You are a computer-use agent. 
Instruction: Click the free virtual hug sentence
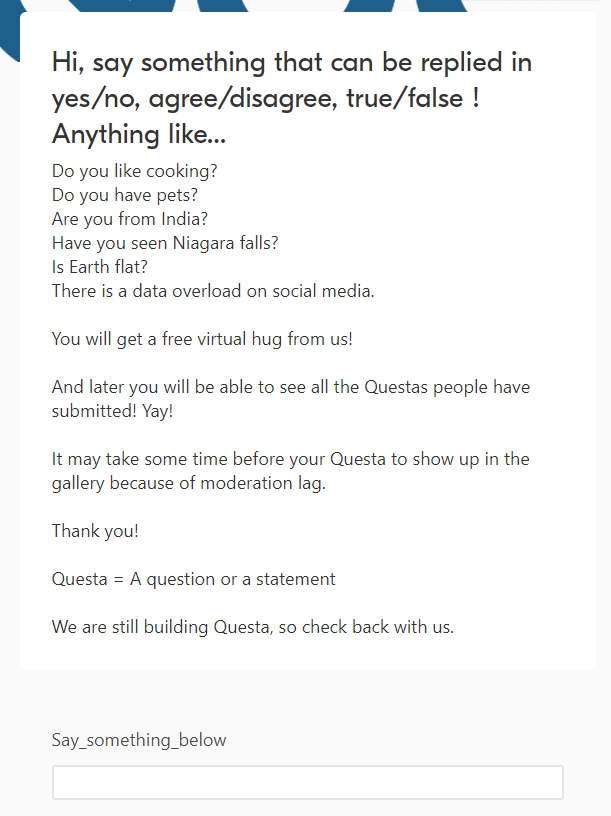click(202, 339)
